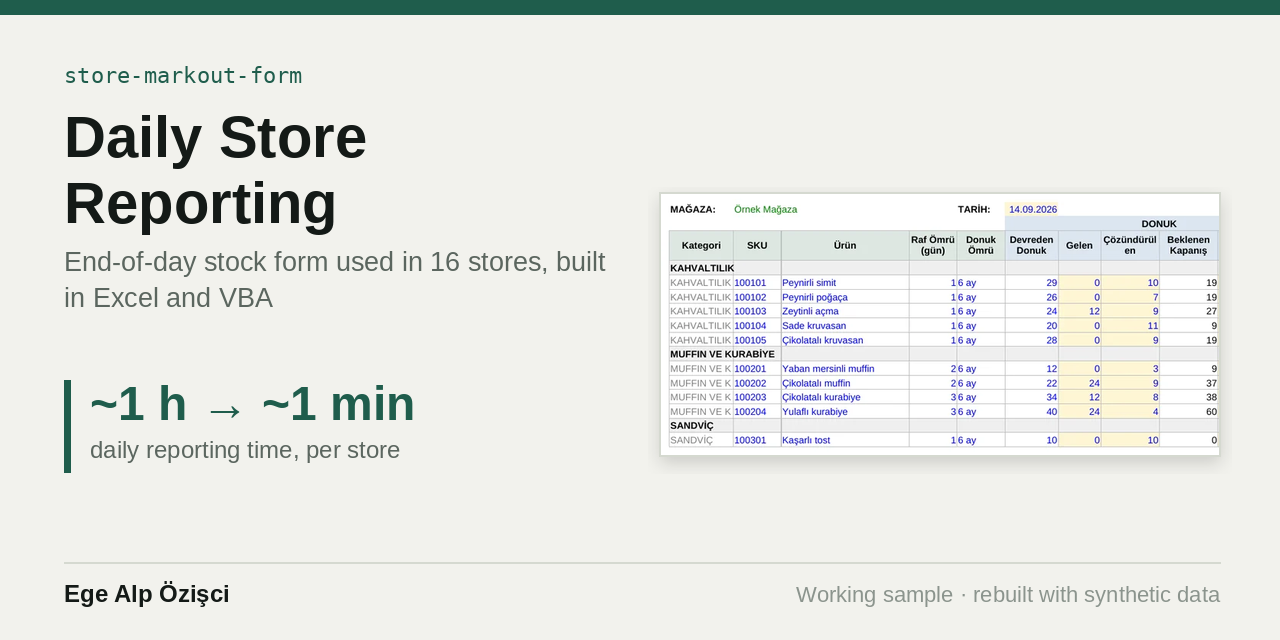Select Beklenen Kapanış value for Kaşarlı tost
1280x640 pixels.
[1189, 440]
